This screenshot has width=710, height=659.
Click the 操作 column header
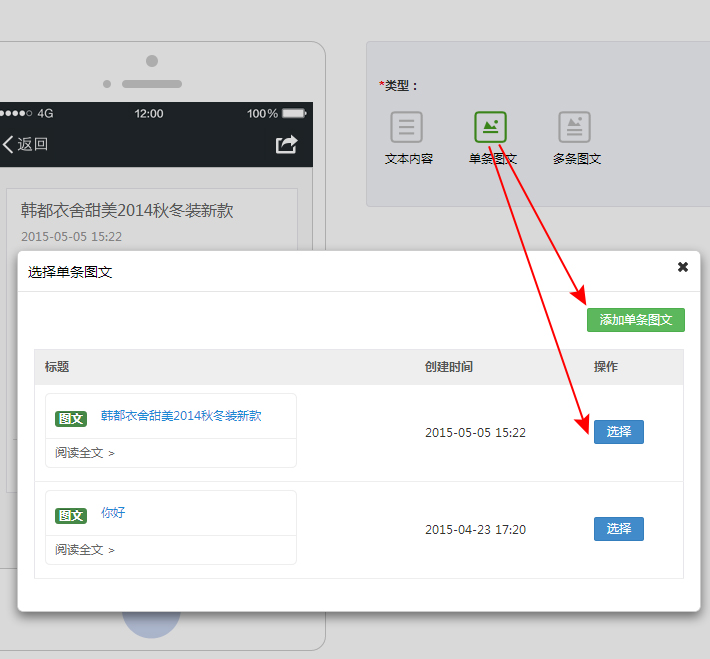606,367
